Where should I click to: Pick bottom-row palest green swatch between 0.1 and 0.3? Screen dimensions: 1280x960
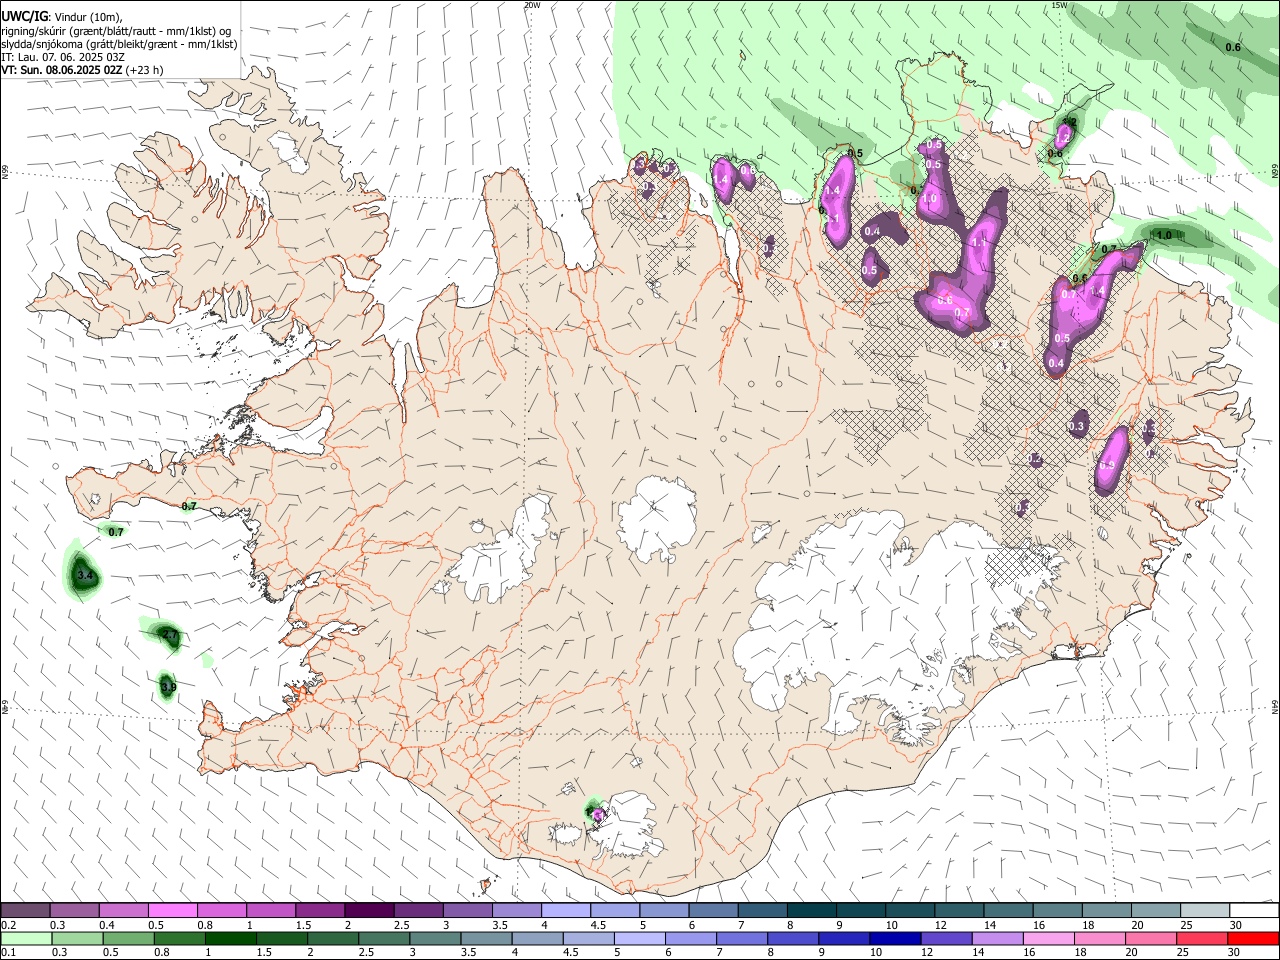(25, 938)
